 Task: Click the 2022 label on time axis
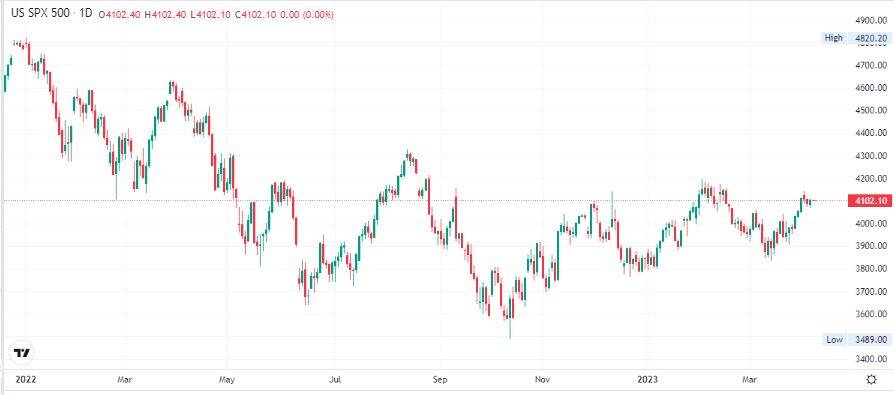click(25, 379)
